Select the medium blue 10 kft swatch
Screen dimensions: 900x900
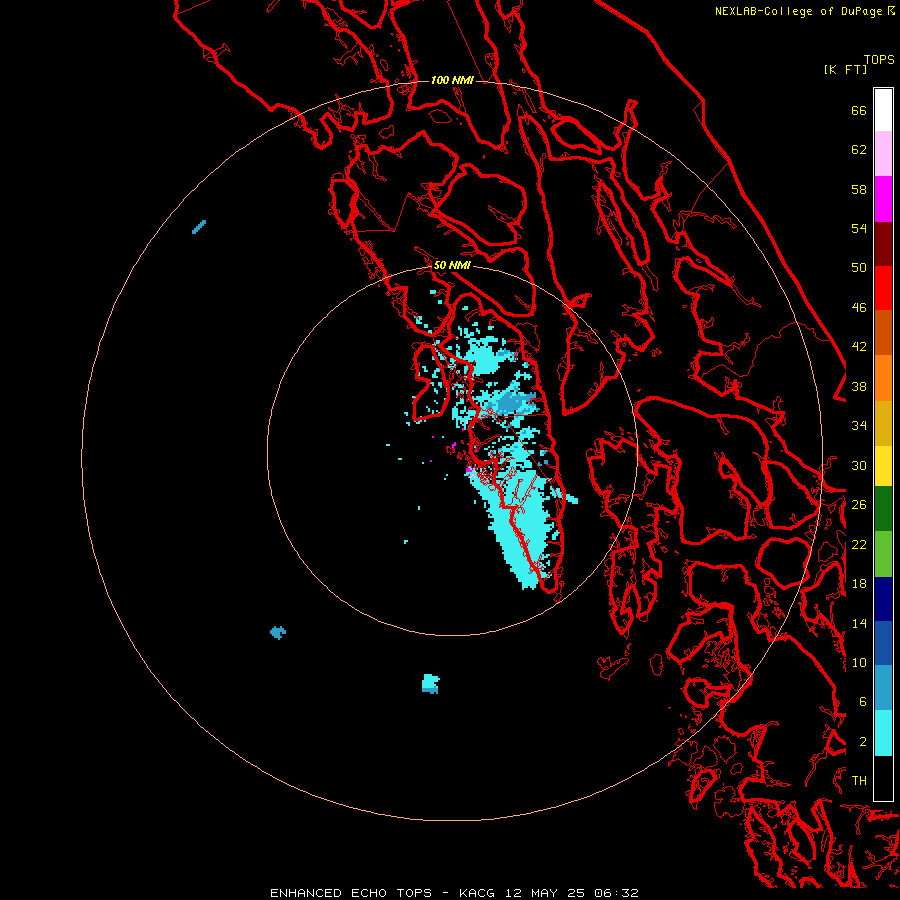pos(883,643)
